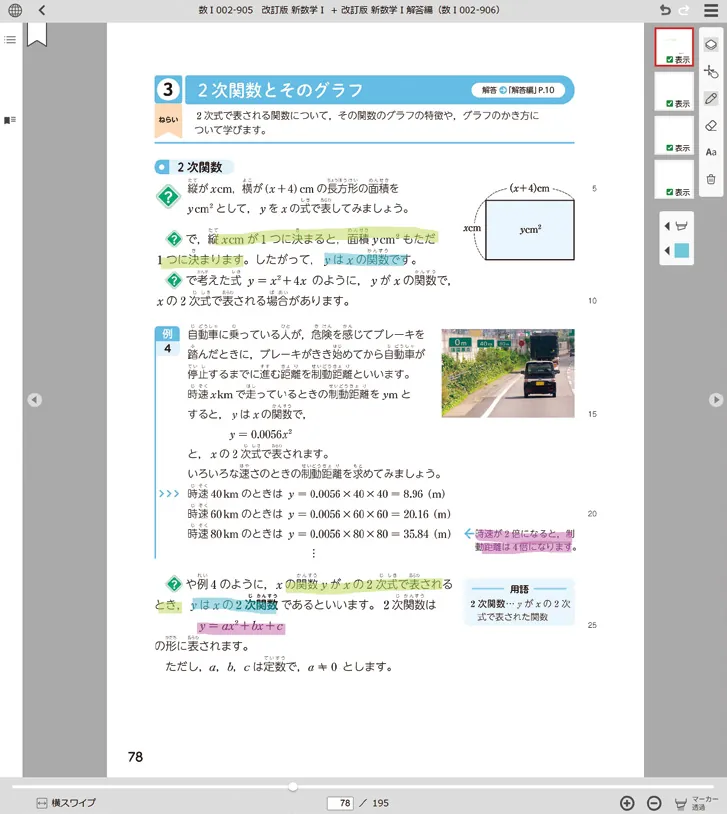Zoom in with the plus button
The image size is (727, 814).
click(627, 803)
